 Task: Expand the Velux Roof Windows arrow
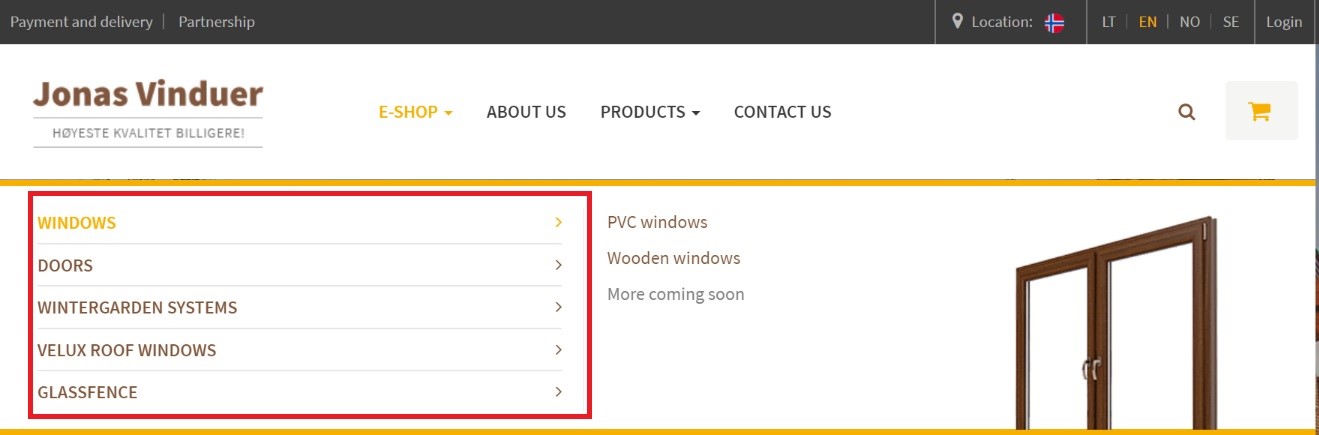pos(558,350)
